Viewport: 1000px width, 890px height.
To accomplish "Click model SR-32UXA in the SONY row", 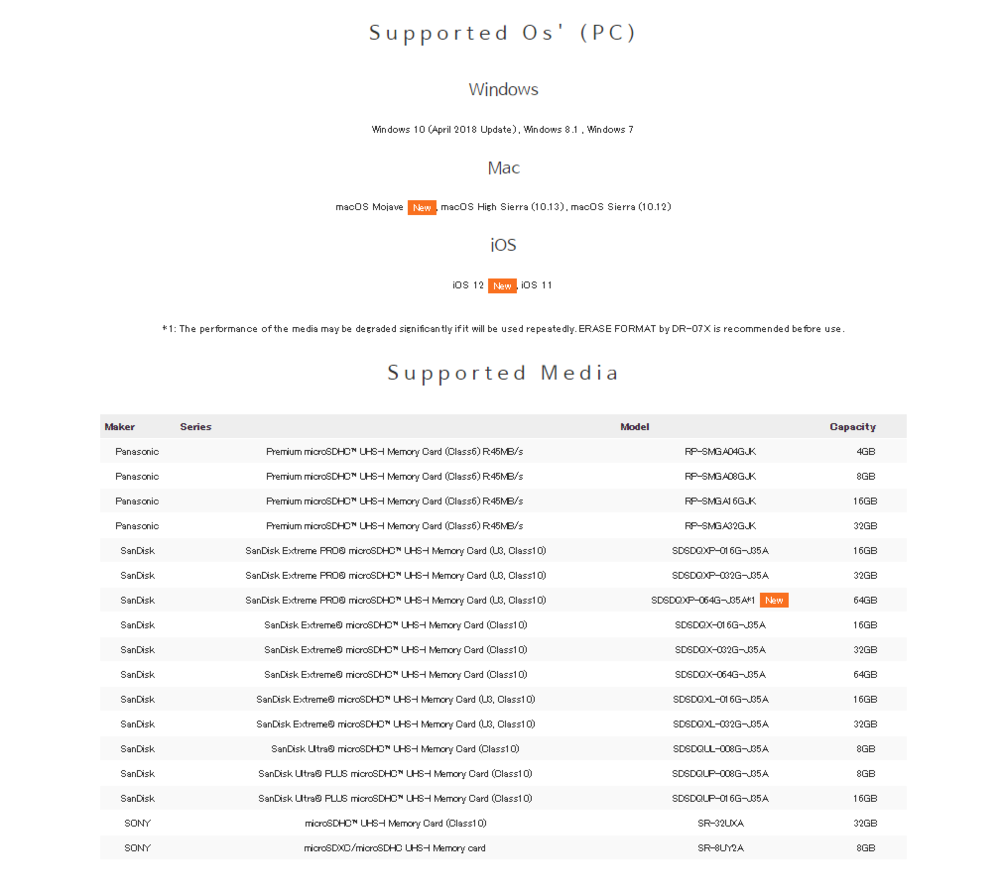I will click(x=720, y=823).
